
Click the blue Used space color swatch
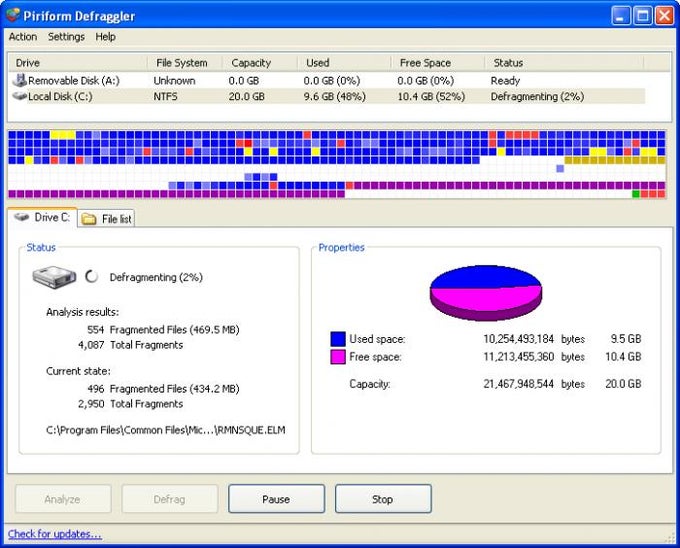pyautogui.click(x=338, y=339)
